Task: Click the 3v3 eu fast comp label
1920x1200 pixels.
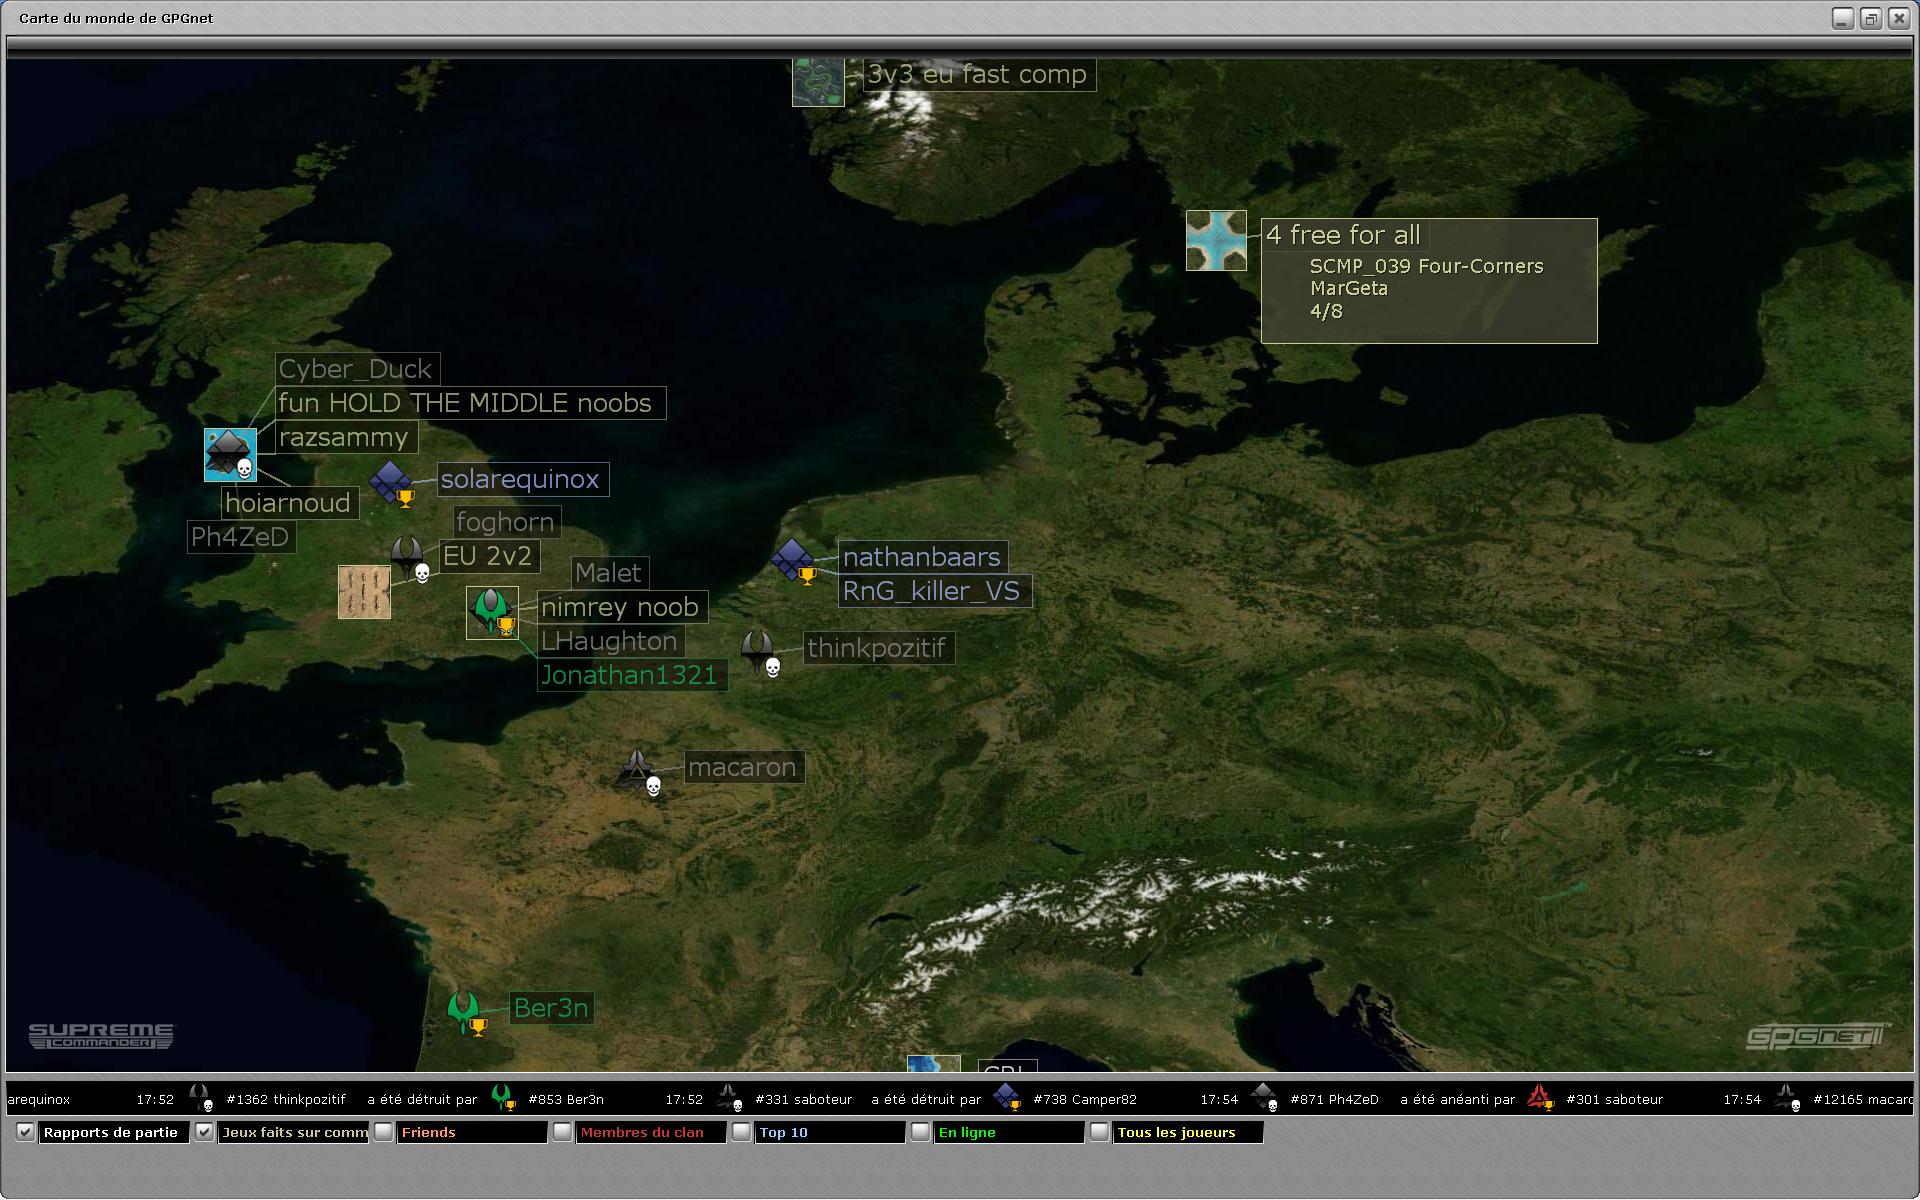Action: tap(977, 75)
